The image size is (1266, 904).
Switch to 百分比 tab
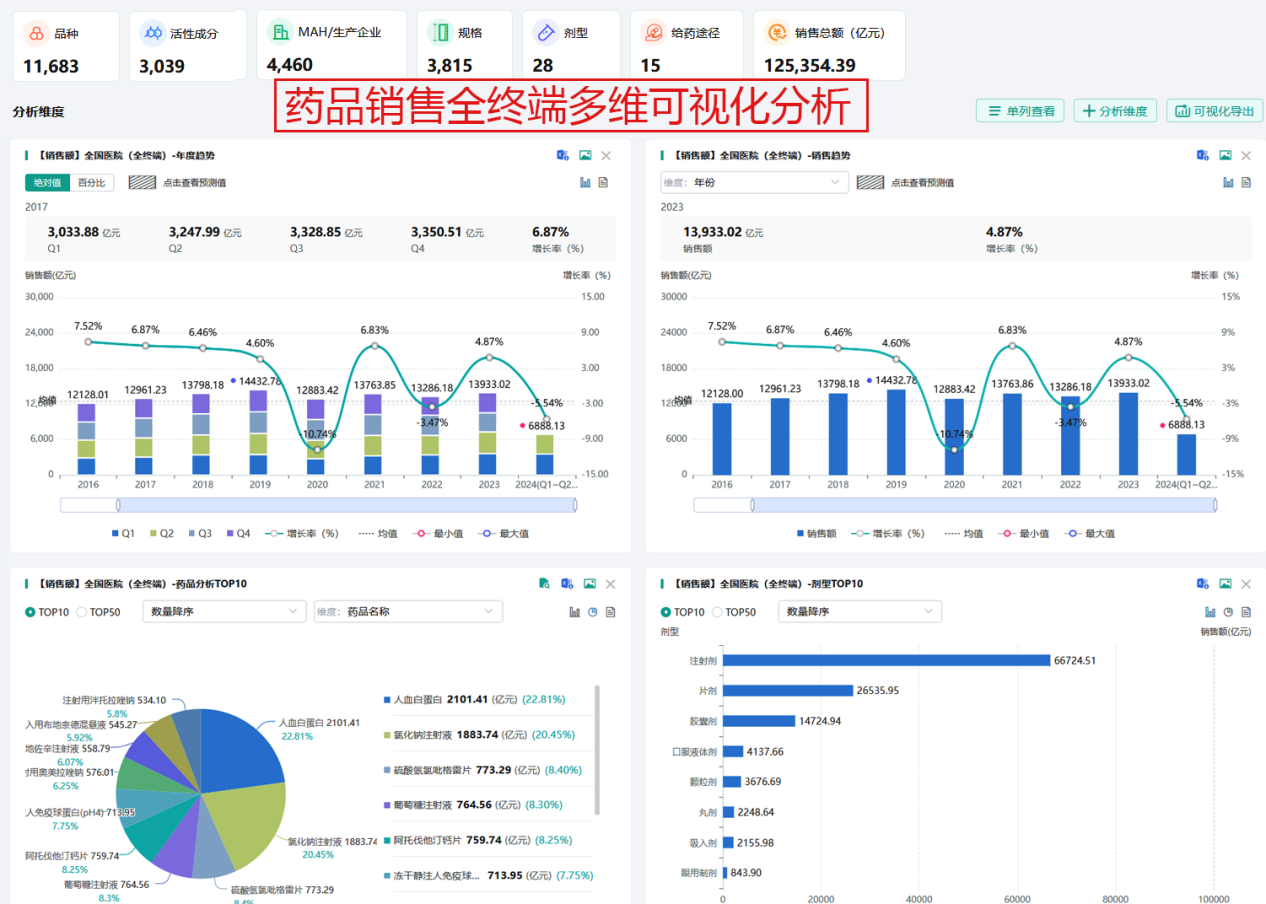[93, 183]
